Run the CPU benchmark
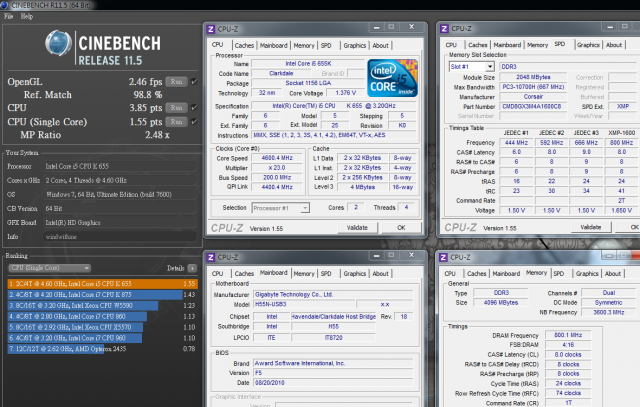640x407 pixels. [x=177, y=108]
